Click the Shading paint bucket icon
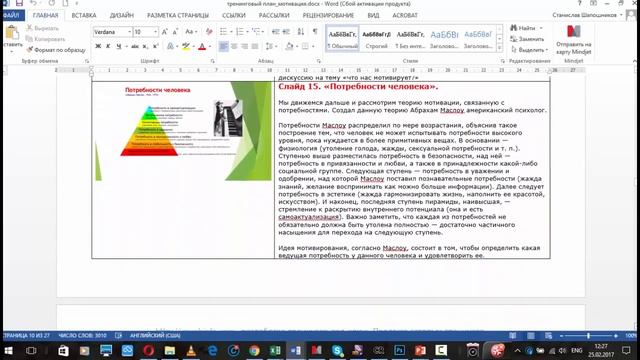640x360 pixels. [x=289, y=47]
